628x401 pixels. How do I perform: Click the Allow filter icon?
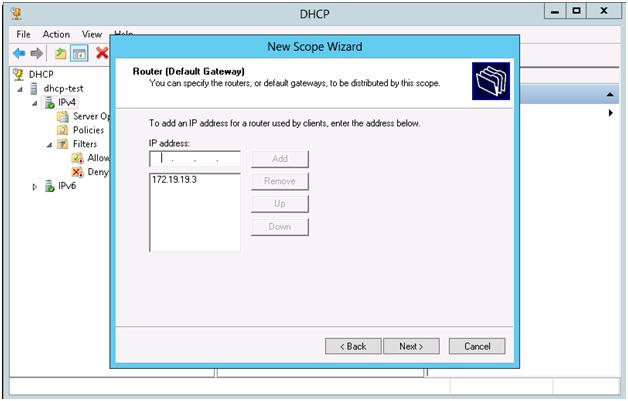pos(77,158)
